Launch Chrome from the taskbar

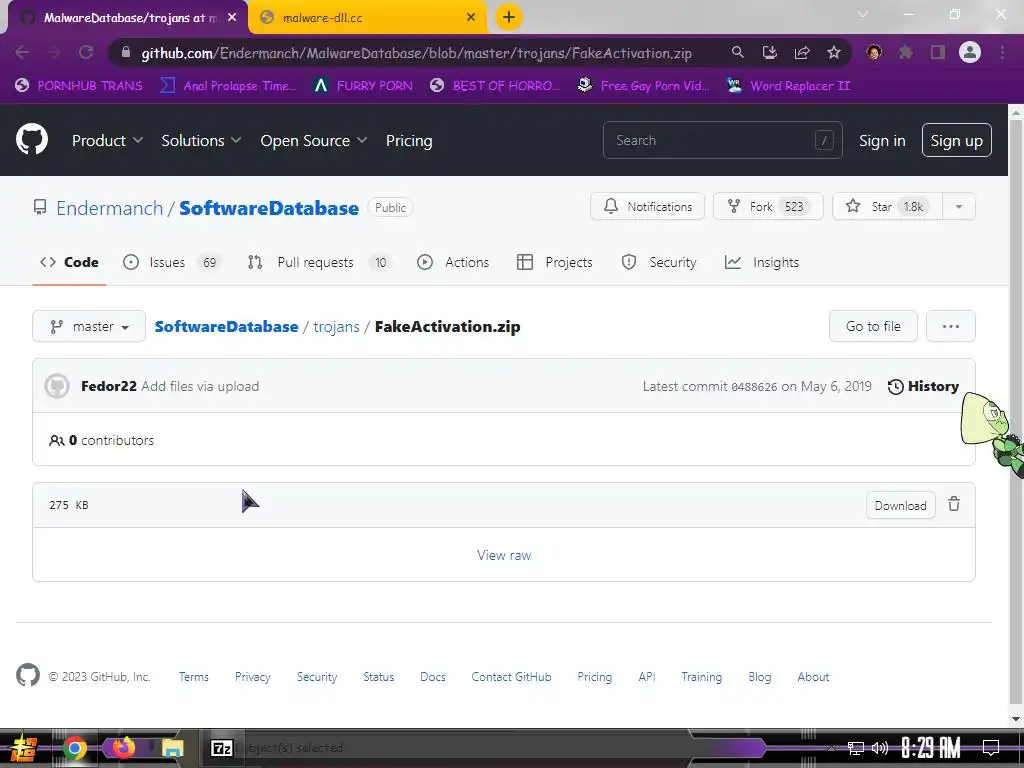(x=74, y=748)
